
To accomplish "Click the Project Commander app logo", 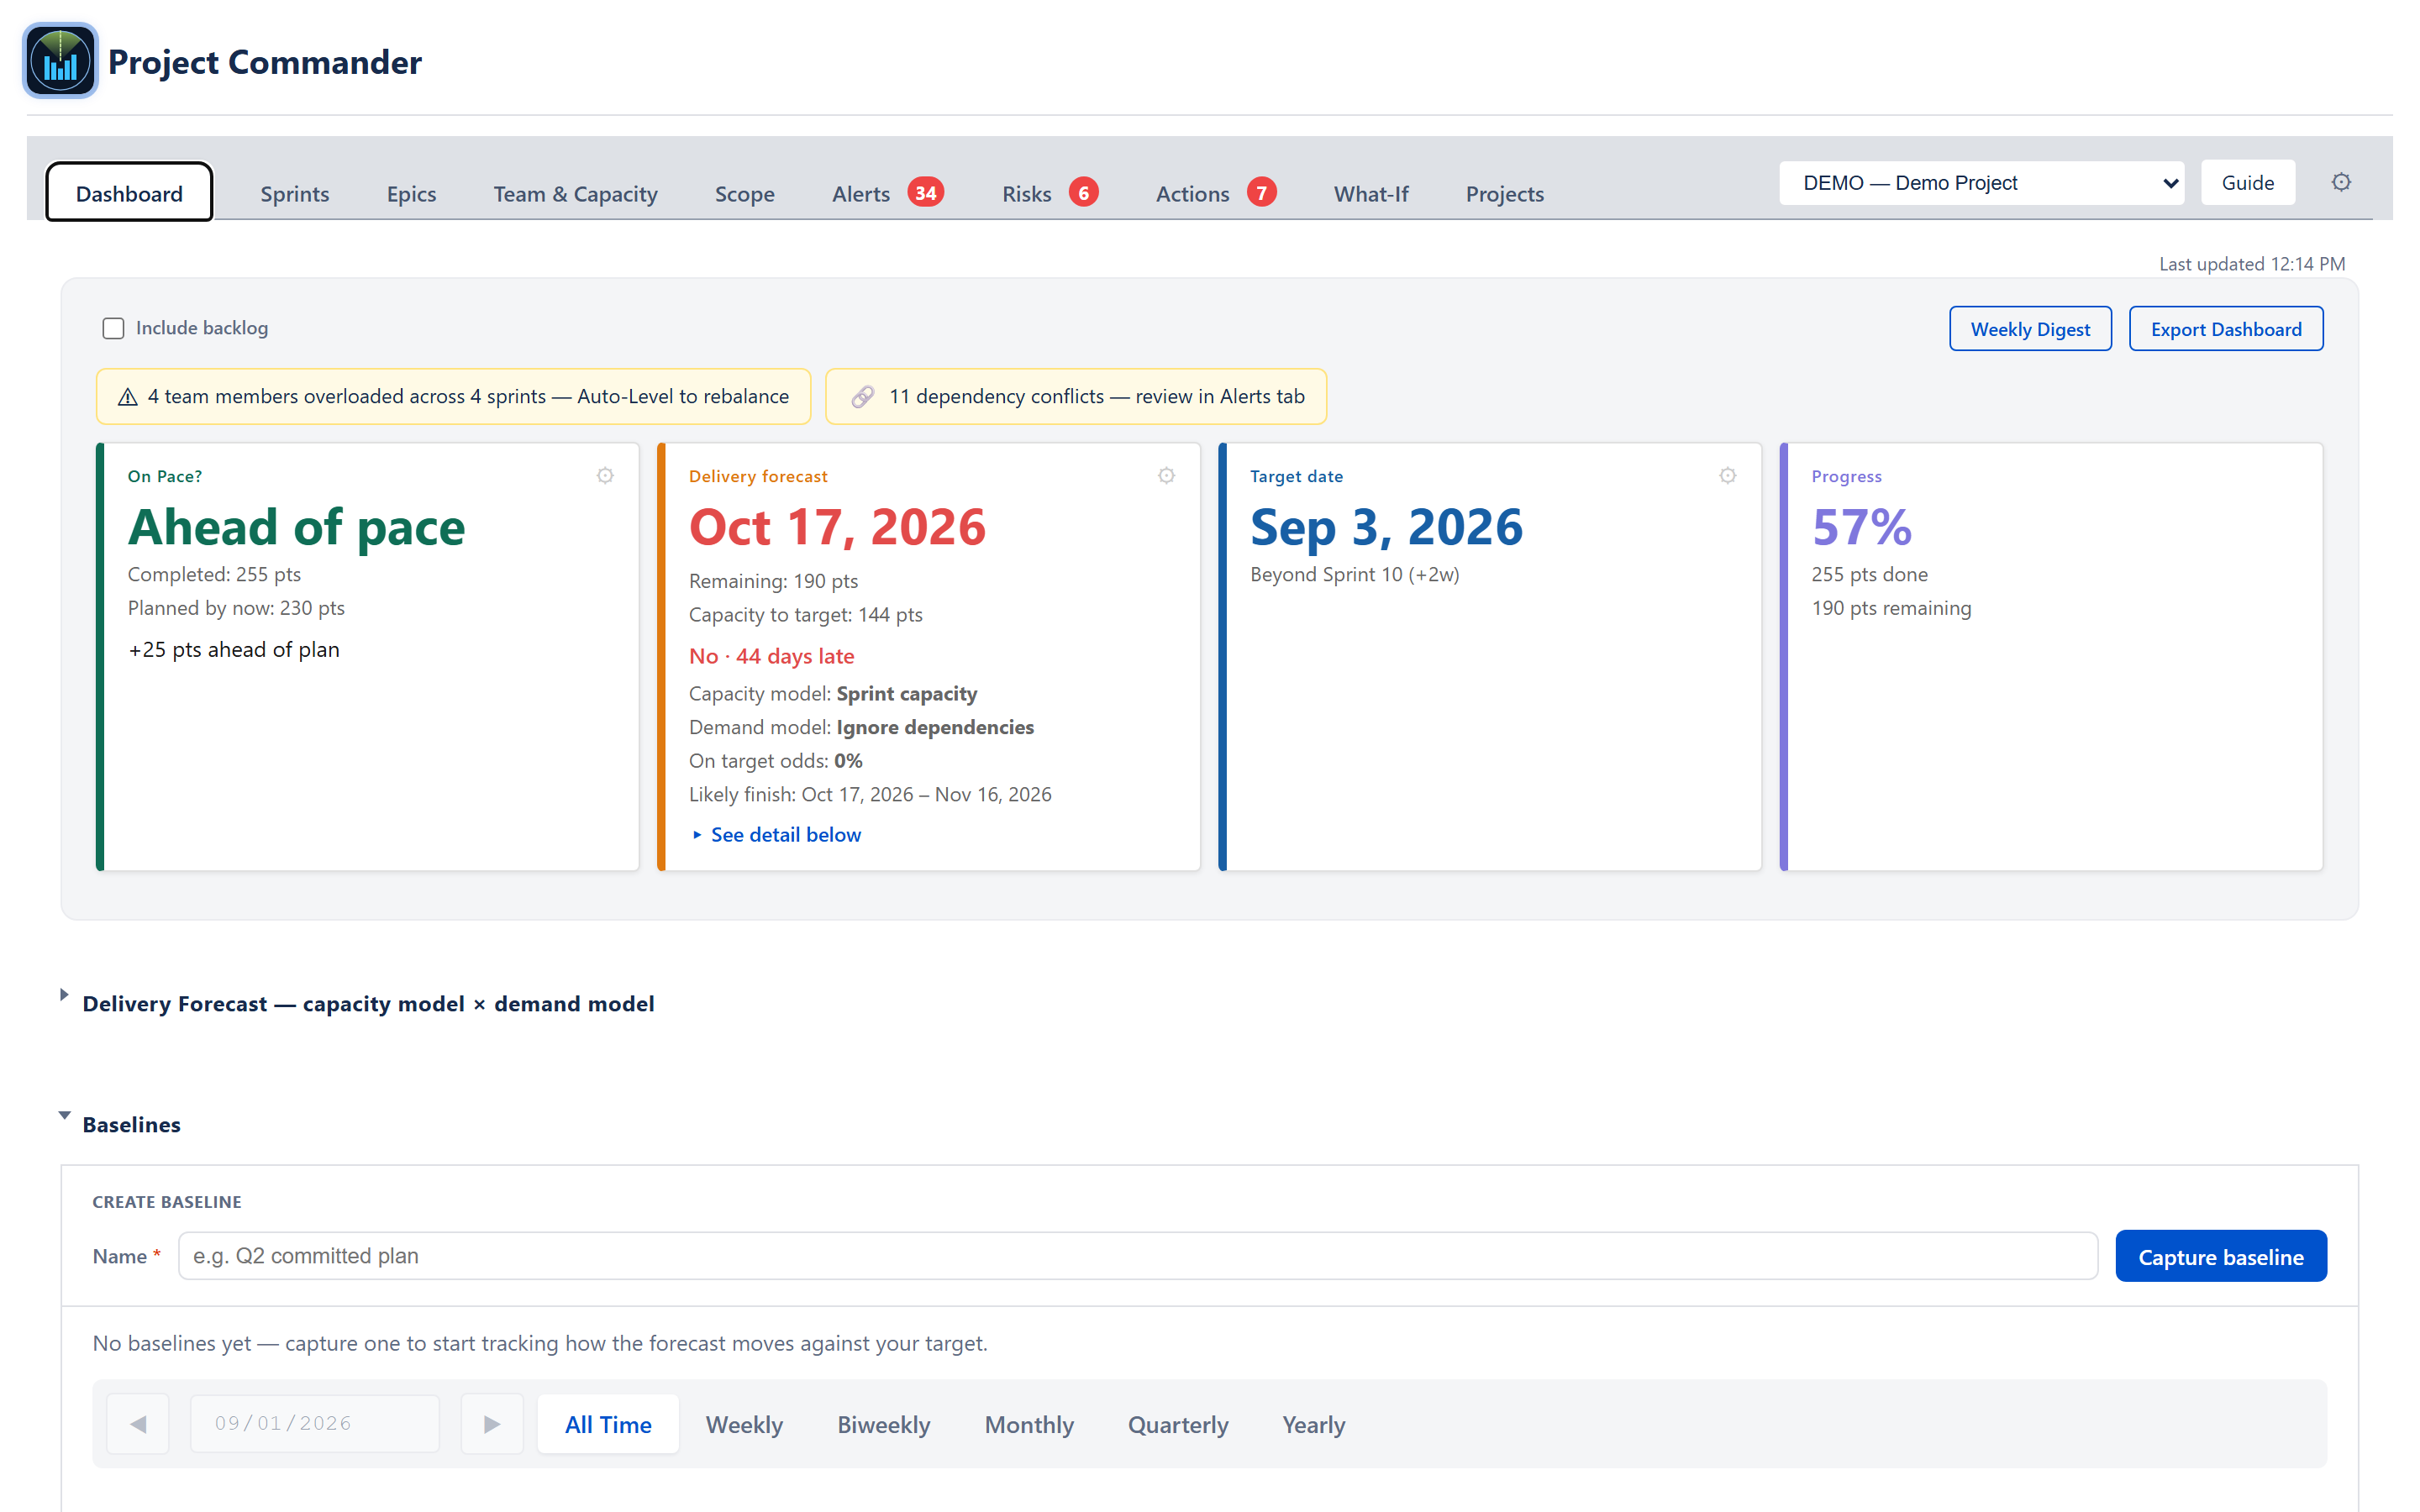I will (60, 61).
